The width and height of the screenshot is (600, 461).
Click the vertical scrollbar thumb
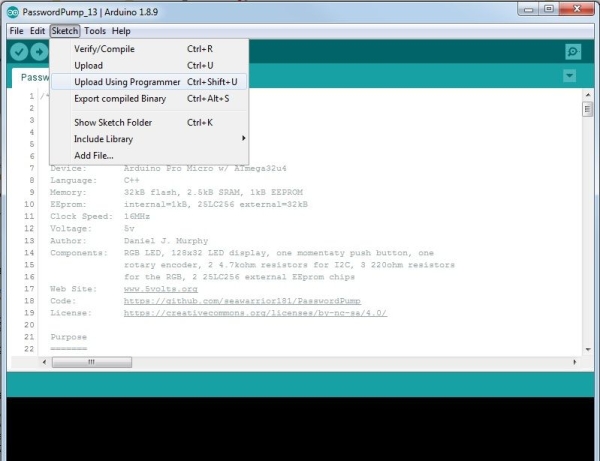[x=588, y=109]
